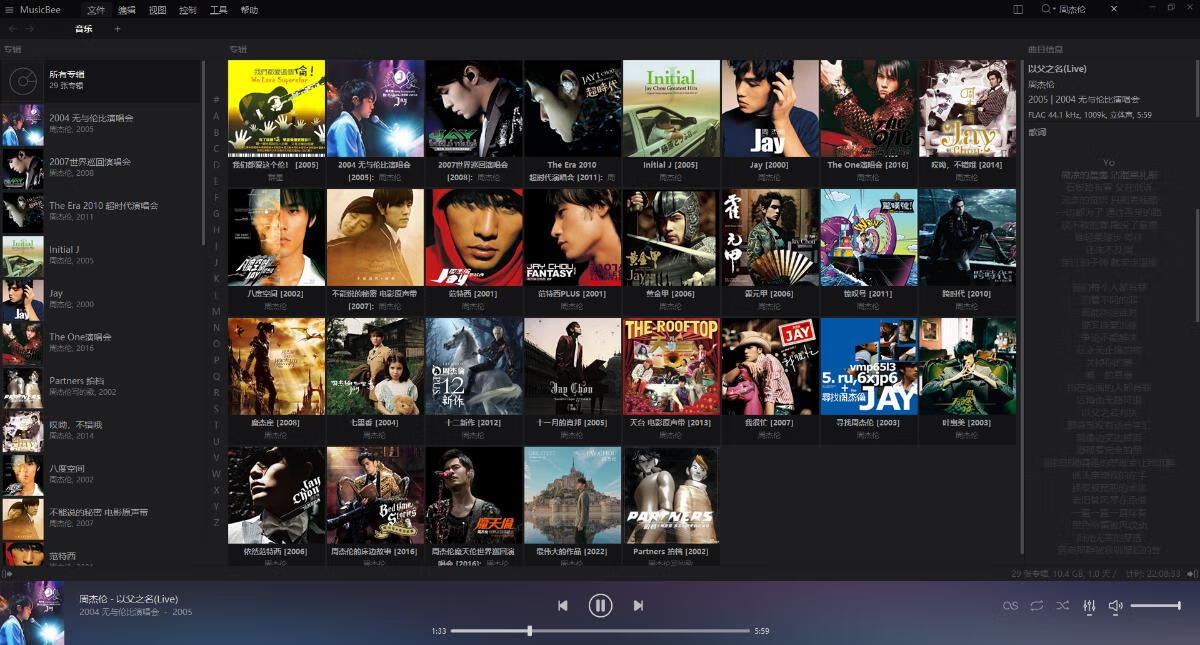The width and height of the screenshot is (1200, 645).
Task: Click the panel layout icon
Action: click(1018, 9)
